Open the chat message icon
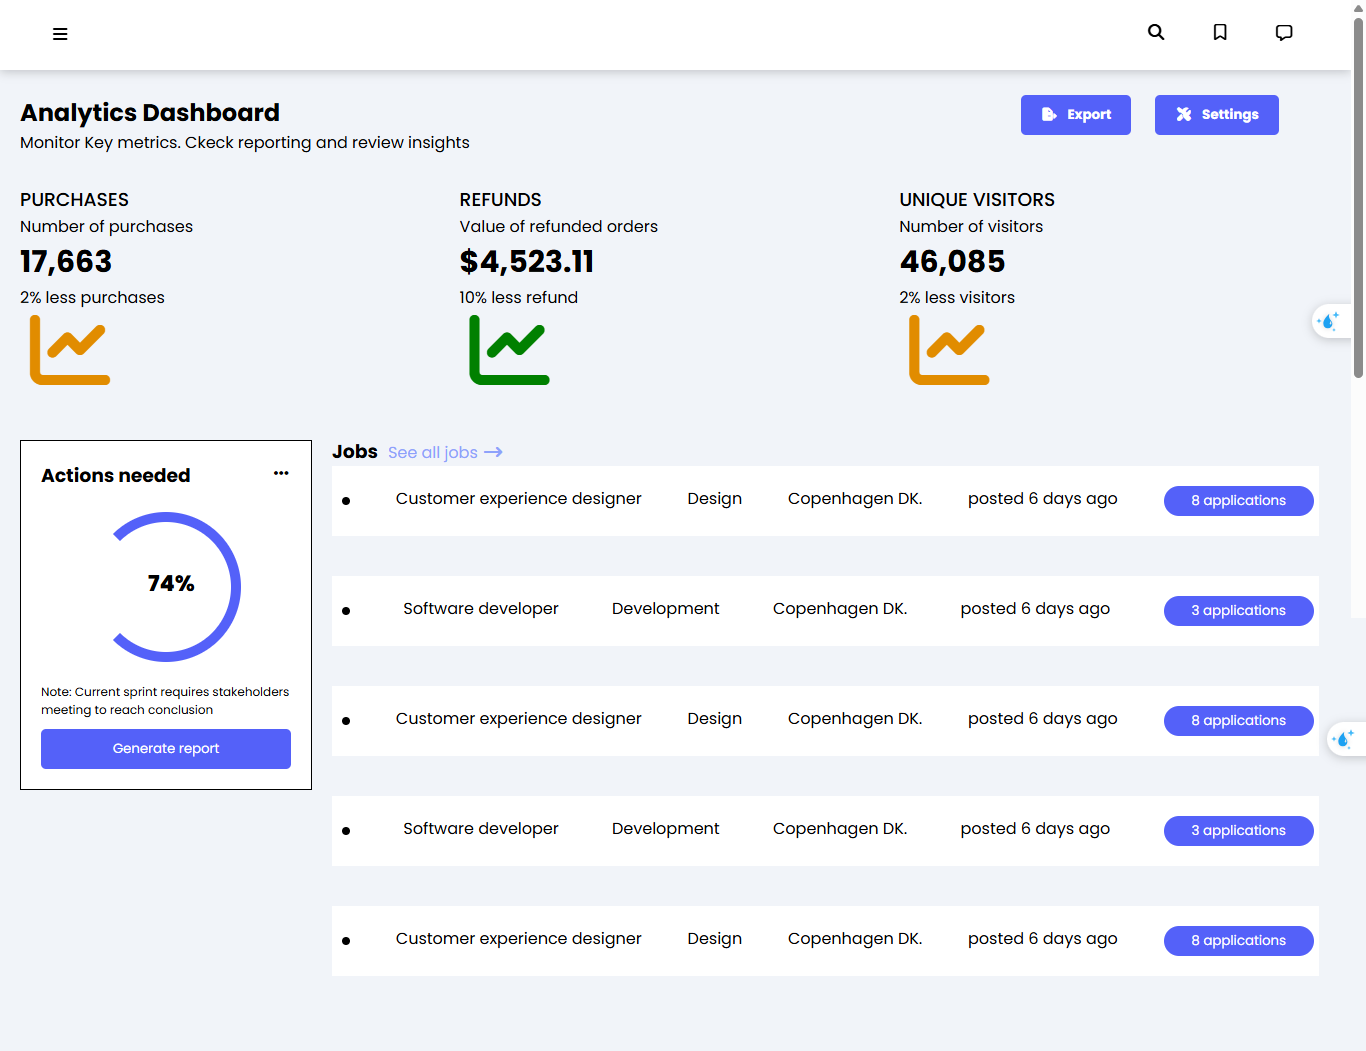 [1284, 33]
